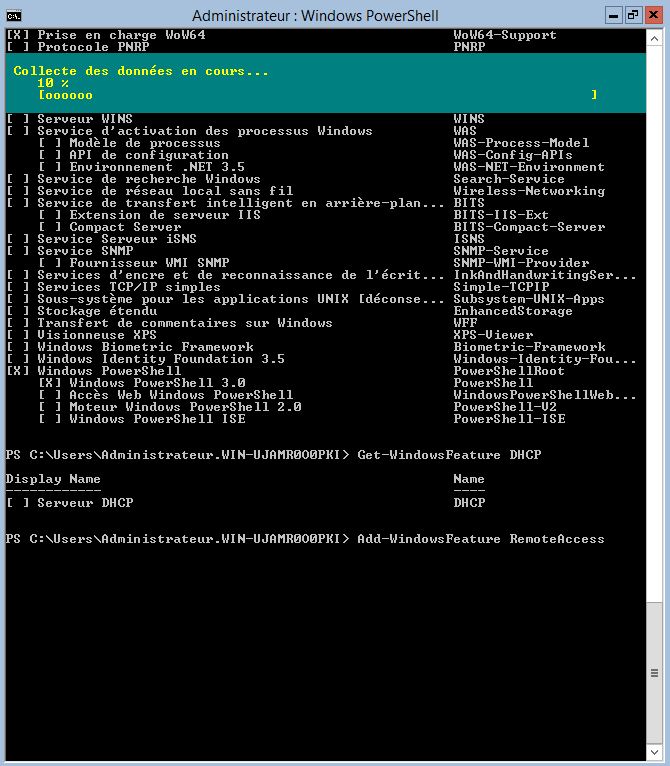Viewport: 670px width, 766px height.
Task: Click the 'WAS-Process-Model' feature name
Action: (x=521, y=143)
